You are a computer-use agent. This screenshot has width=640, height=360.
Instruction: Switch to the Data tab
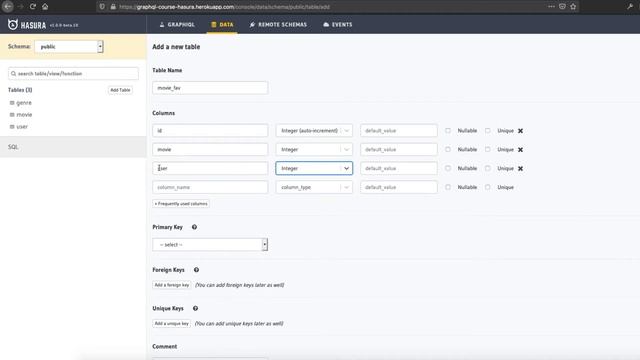(x=222, y=24)
